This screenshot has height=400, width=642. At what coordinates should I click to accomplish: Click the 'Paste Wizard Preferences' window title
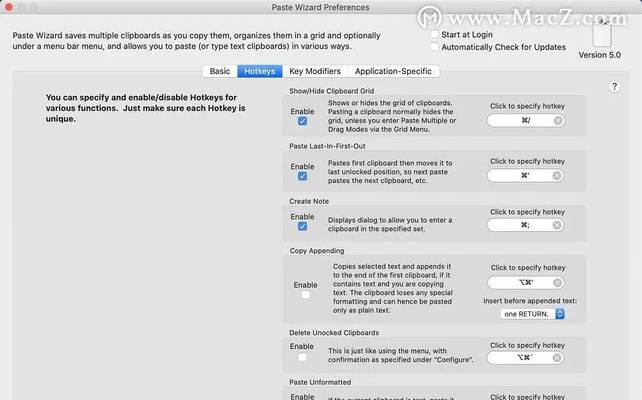coord(320,7)
